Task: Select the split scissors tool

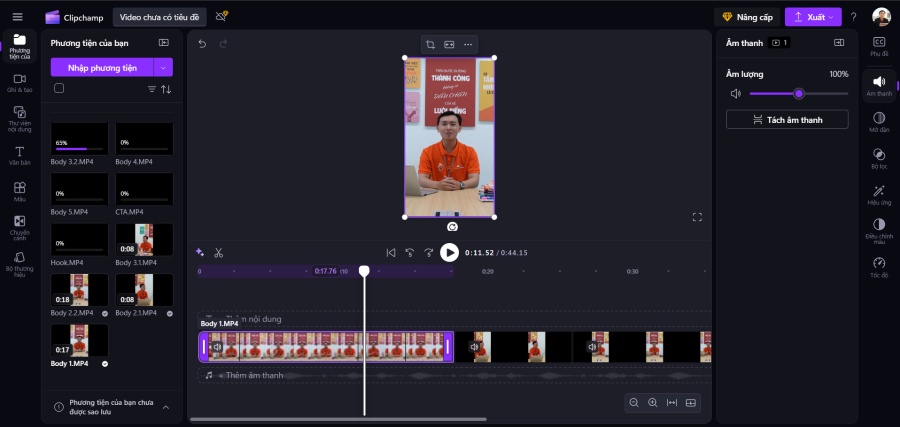Action: (x=218, y=253)
